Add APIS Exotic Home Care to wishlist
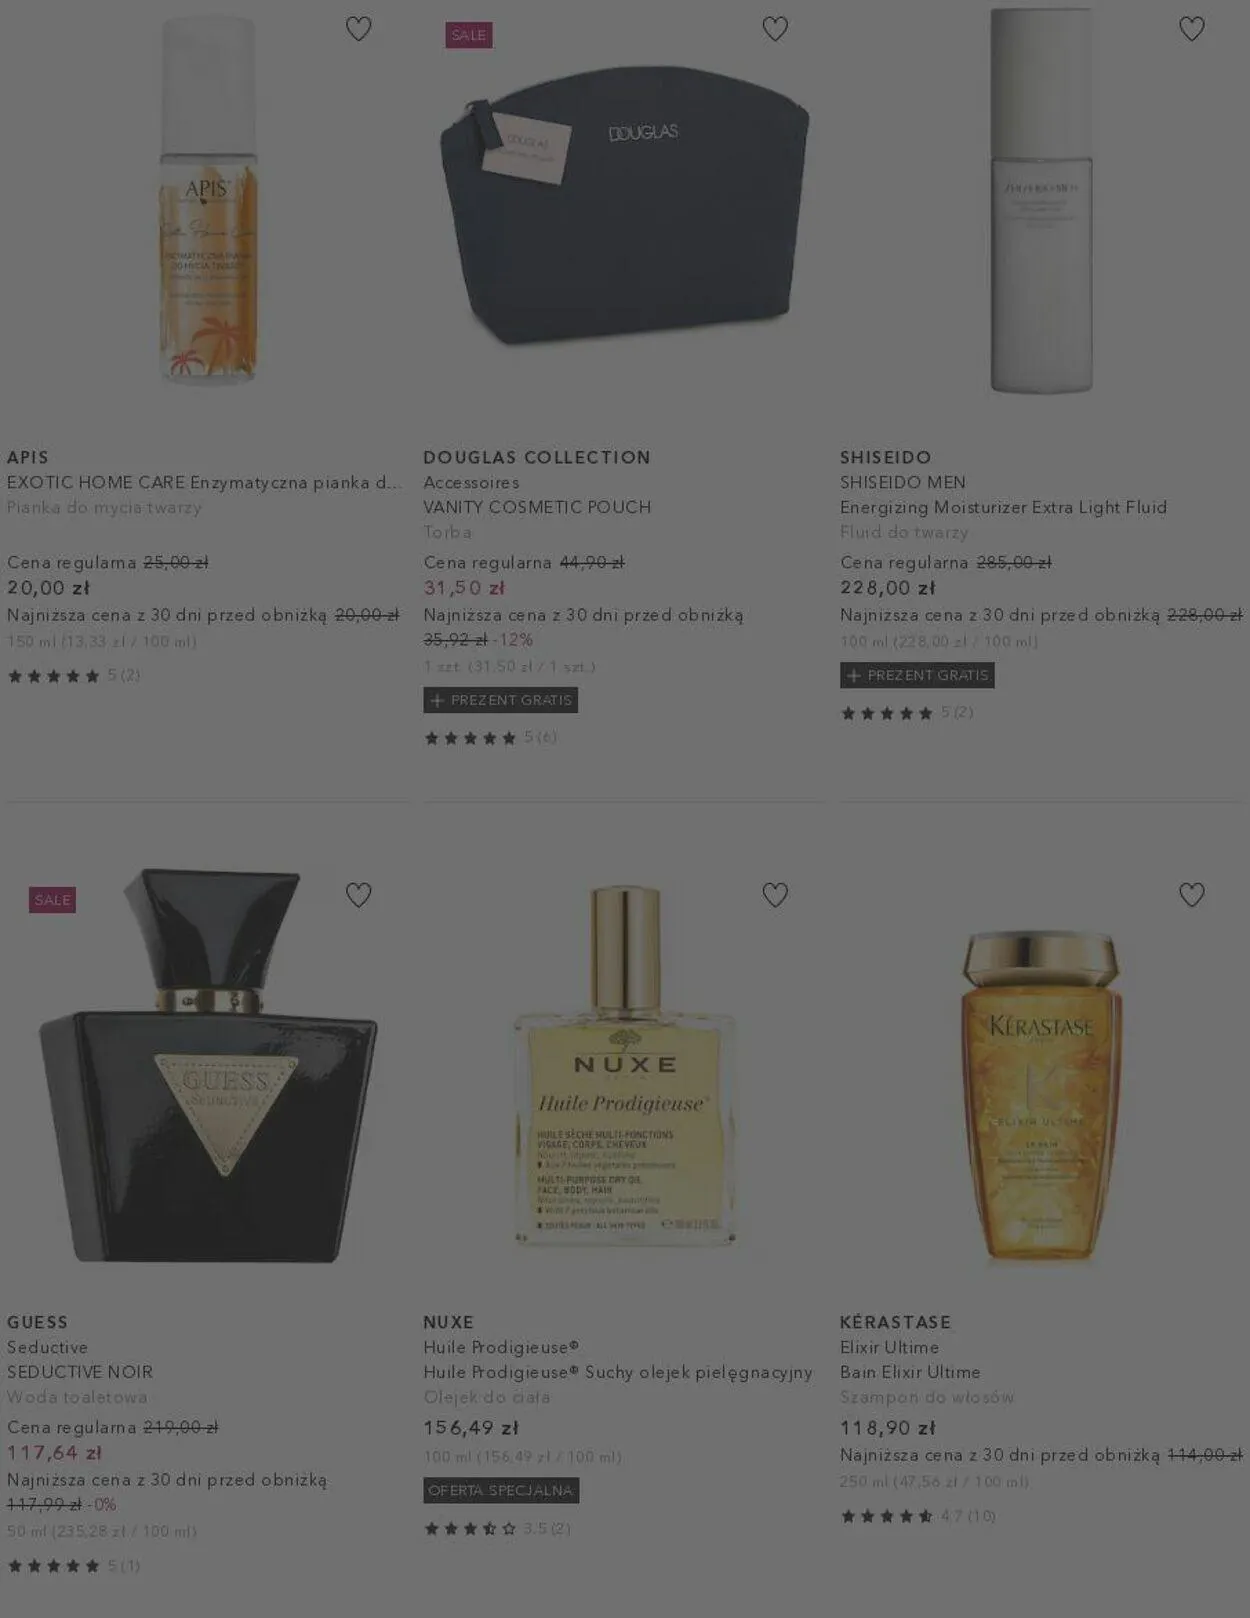 (358, 29)
